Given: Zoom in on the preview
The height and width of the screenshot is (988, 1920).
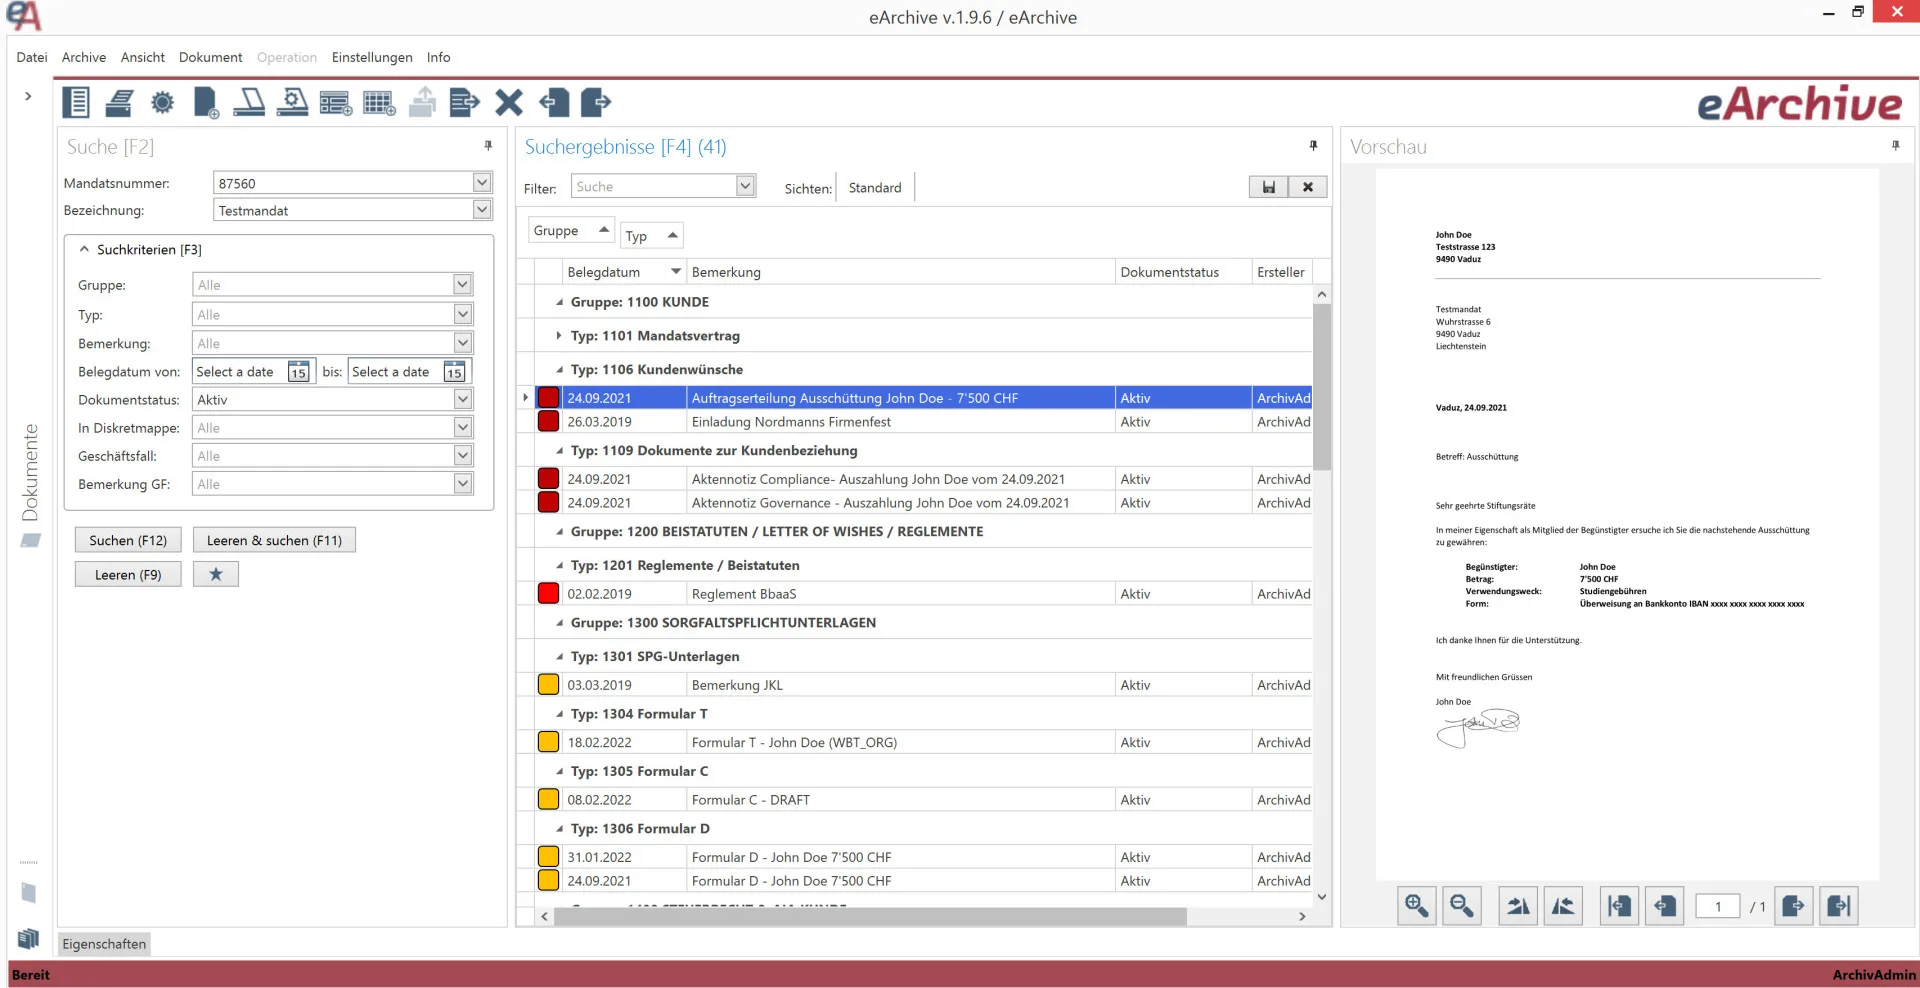Looking at the screenshot, I should [x=1417, y=906].
